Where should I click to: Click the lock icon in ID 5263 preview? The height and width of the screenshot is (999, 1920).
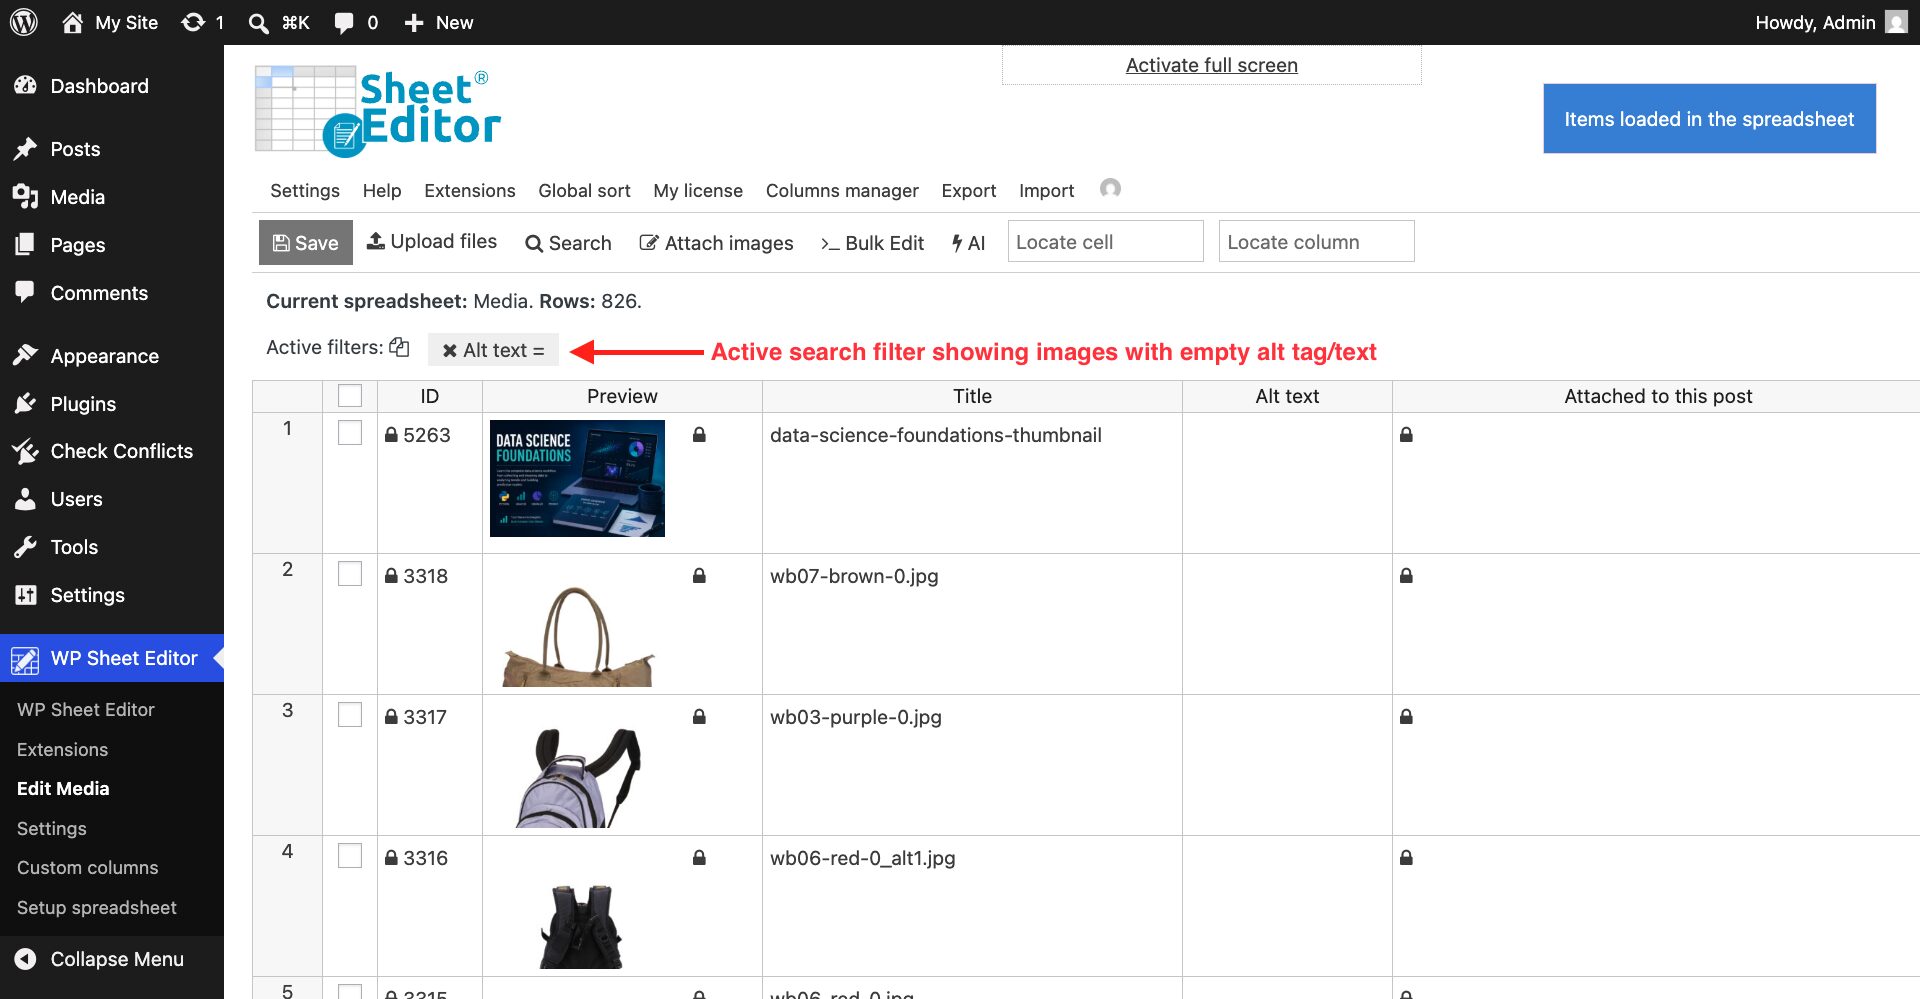point(699,435)
